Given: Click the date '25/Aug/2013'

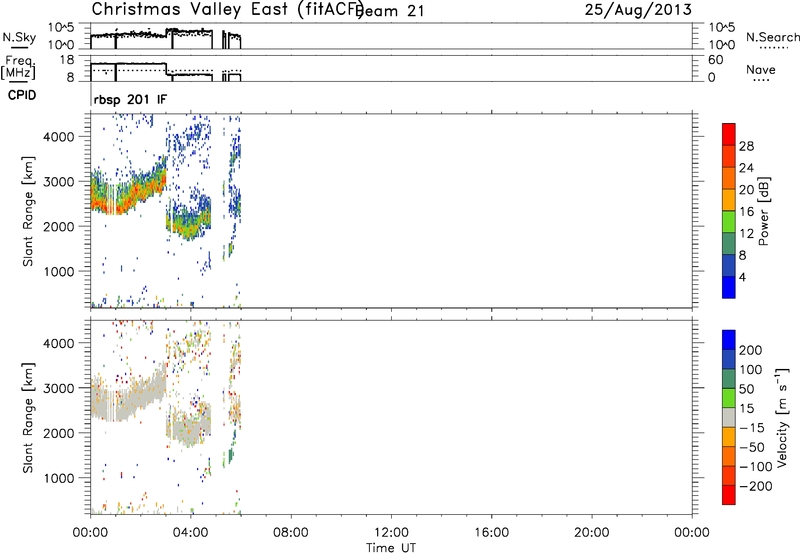Looking at the screenshot, I should [x=638, y=10].
